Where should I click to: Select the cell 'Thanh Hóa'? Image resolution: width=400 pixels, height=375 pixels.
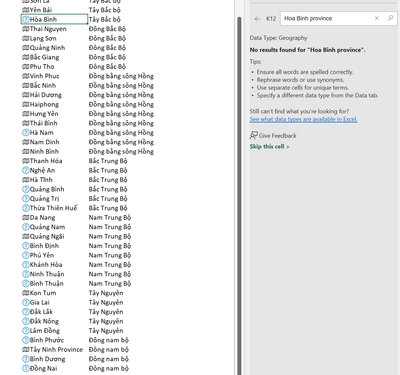point(54,161)
